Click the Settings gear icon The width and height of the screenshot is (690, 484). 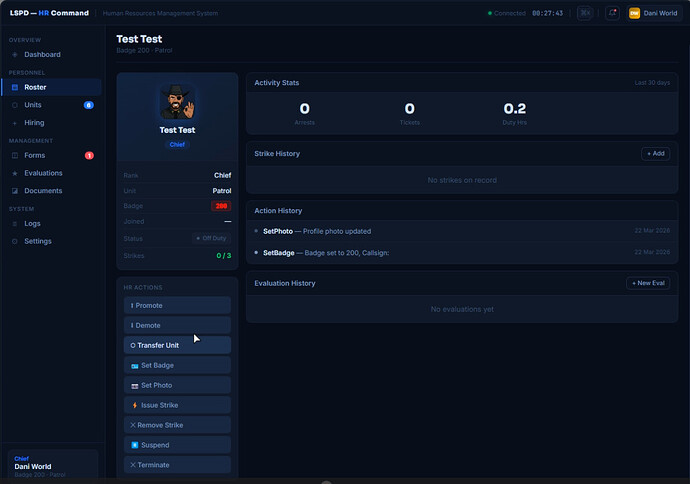(15, 241)
